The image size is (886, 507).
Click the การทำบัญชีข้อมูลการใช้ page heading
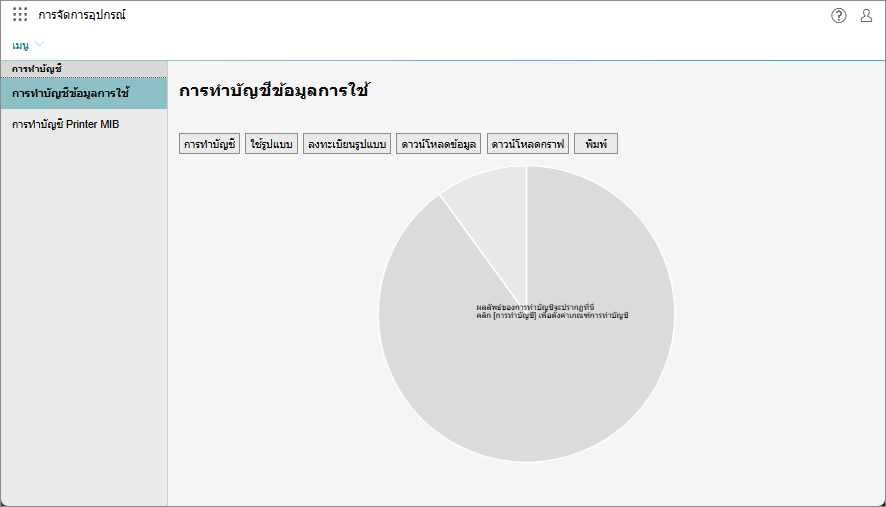coord(274,91)
